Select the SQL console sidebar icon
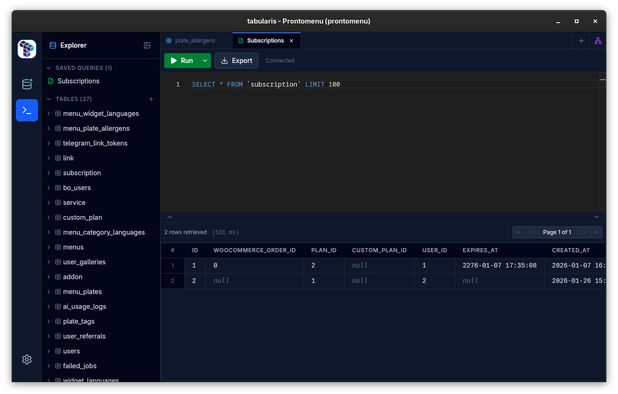 click(x=27, y=110)
